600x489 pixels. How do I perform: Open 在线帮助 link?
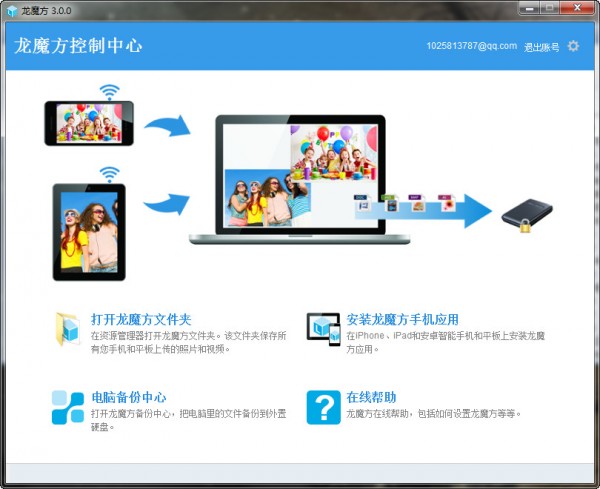coord(371,397)
